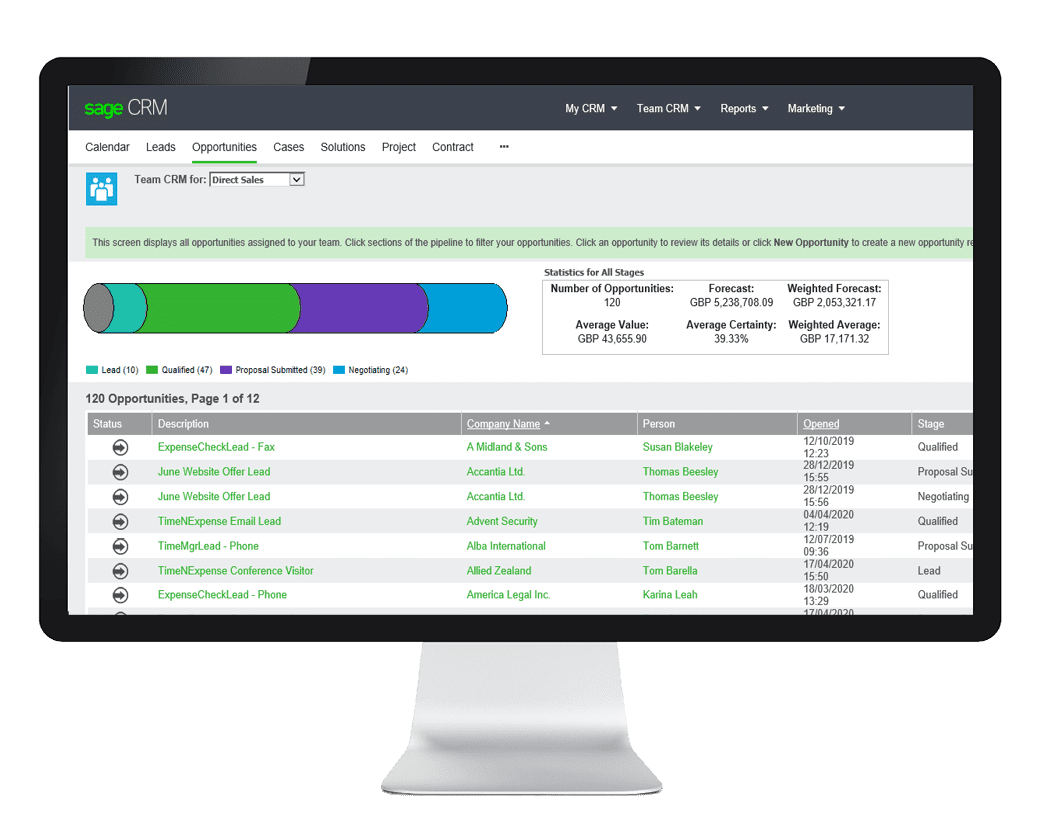This screenshot has height=833, width=1042.
Task: Open company Advent Security
Action: point(502,521)
